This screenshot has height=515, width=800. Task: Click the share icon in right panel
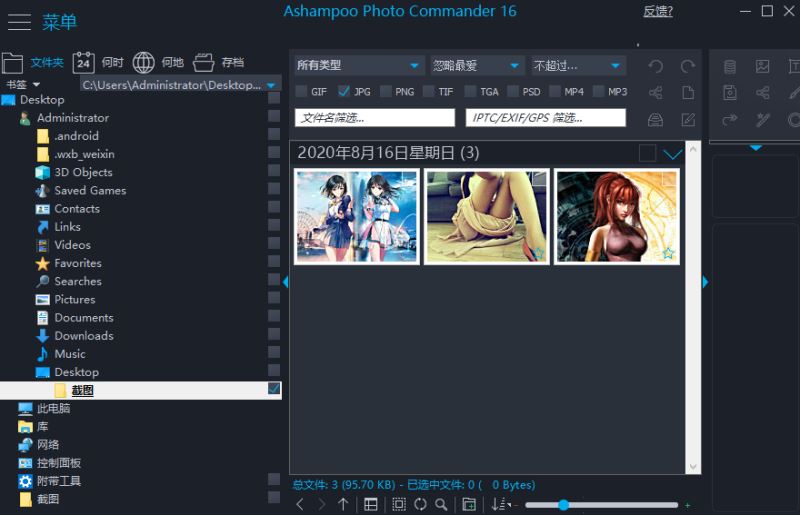(x=762, y=92)
